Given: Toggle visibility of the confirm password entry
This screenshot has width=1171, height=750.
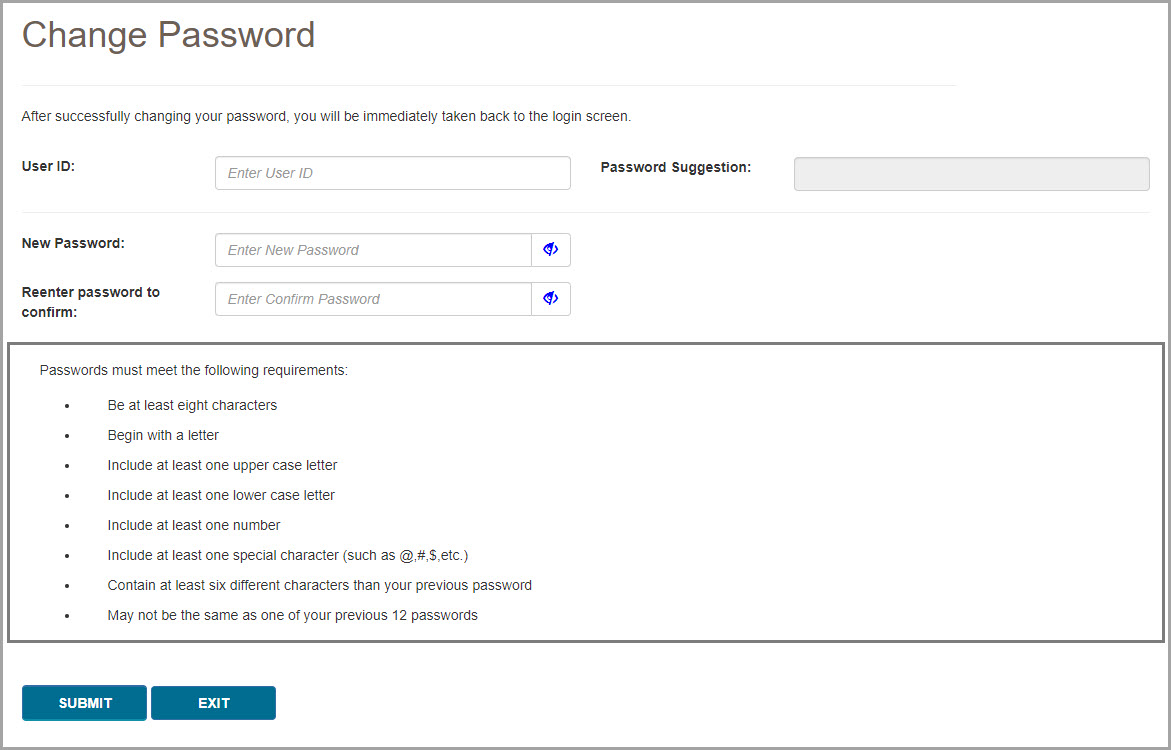Looking at the screenshot, I should tap(550, 299).
